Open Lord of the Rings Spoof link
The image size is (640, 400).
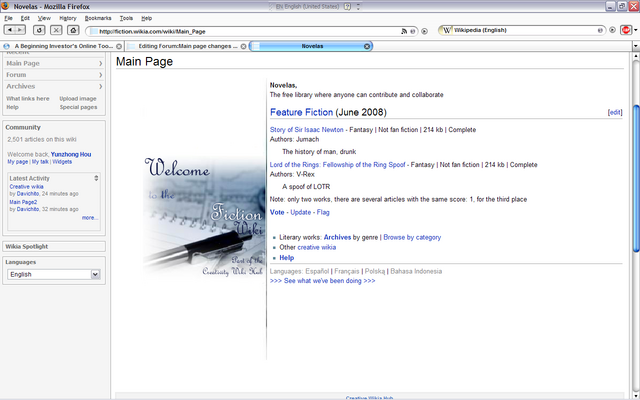[338, 165]
